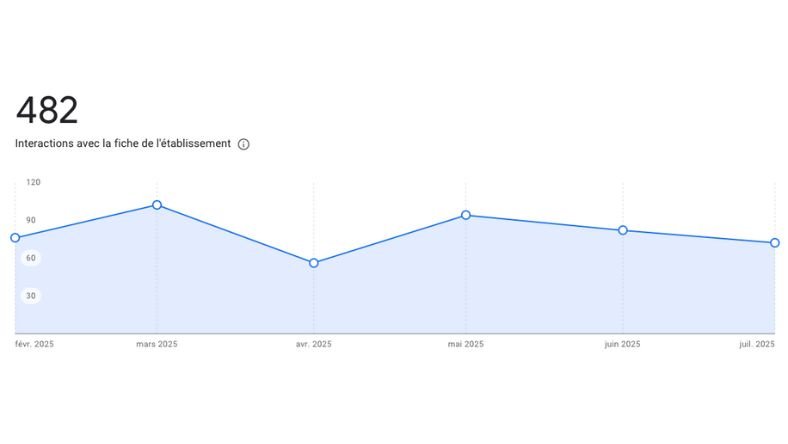Click the 120 y-axis value label
The height and width of the screenshot is (444, 788).
click(x=33, y=182)
